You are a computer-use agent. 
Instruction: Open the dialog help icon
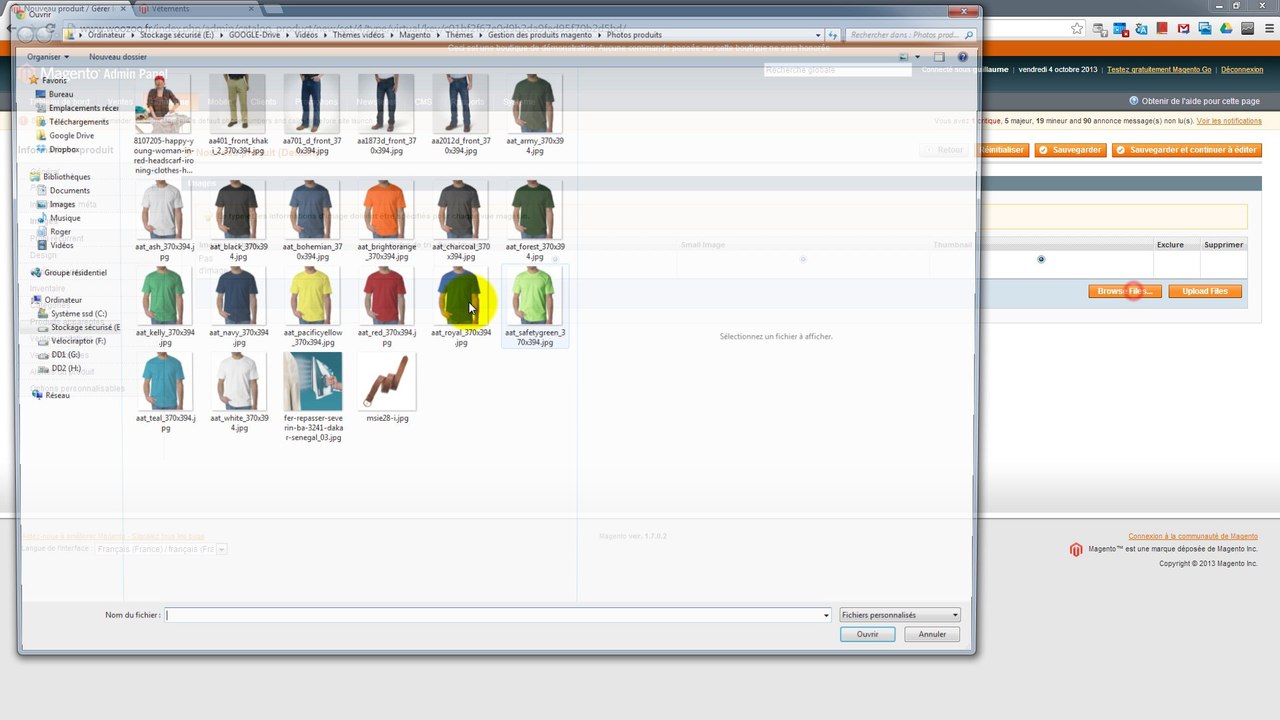pyautogui.click(x=963, y=57)
